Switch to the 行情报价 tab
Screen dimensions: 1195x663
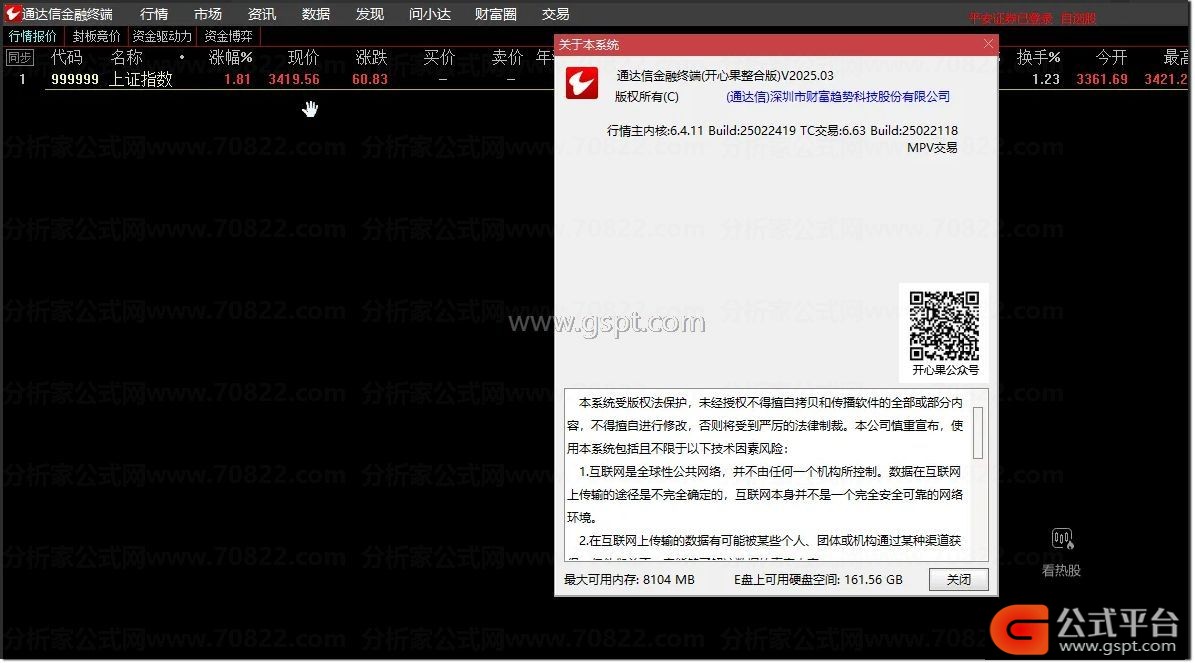click(33, 36)
